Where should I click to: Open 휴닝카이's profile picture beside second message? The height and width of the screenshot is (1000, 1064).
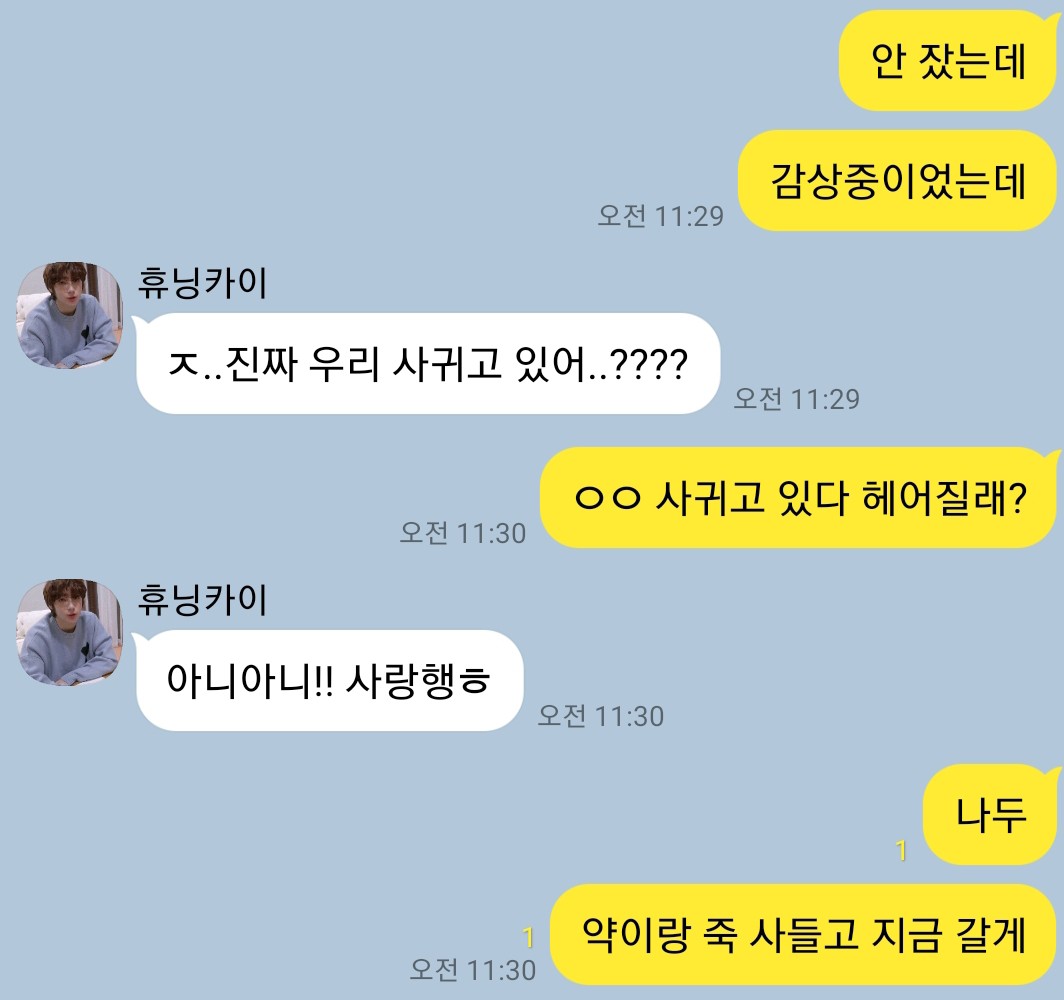69,632
